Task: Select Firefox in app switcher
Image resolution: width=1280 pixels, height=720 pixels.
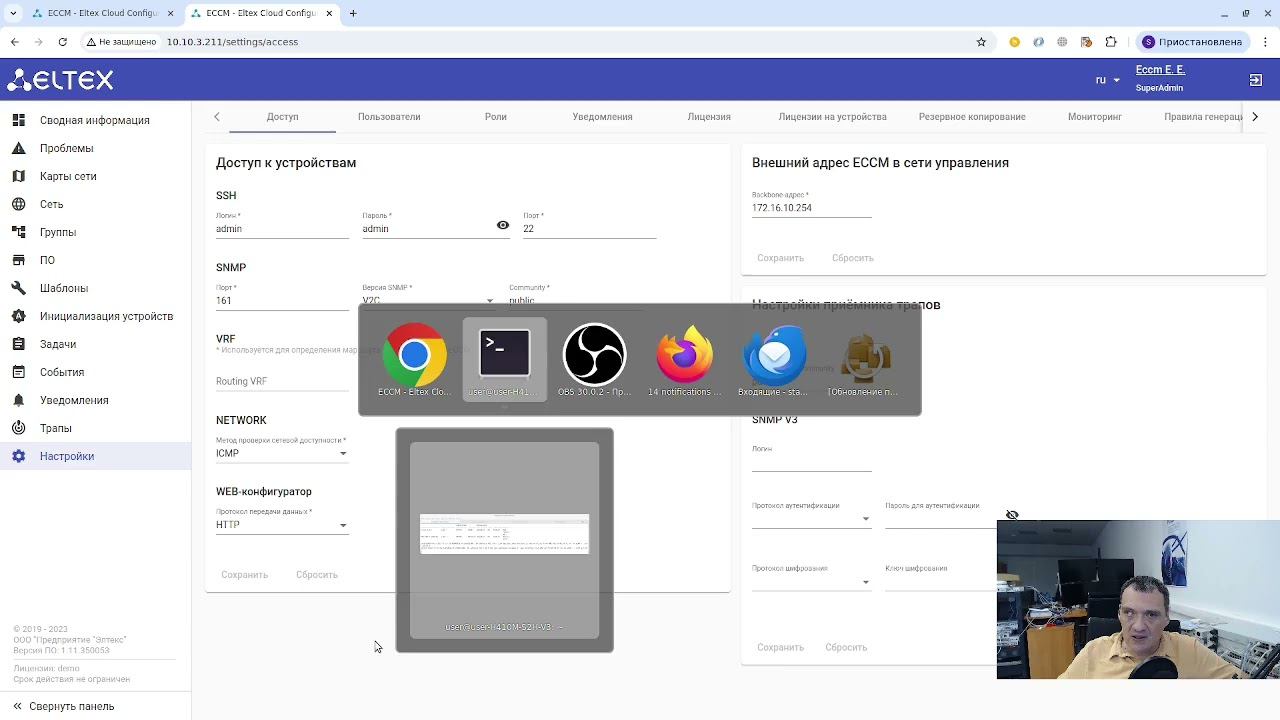Action: (x=684, y=360)
